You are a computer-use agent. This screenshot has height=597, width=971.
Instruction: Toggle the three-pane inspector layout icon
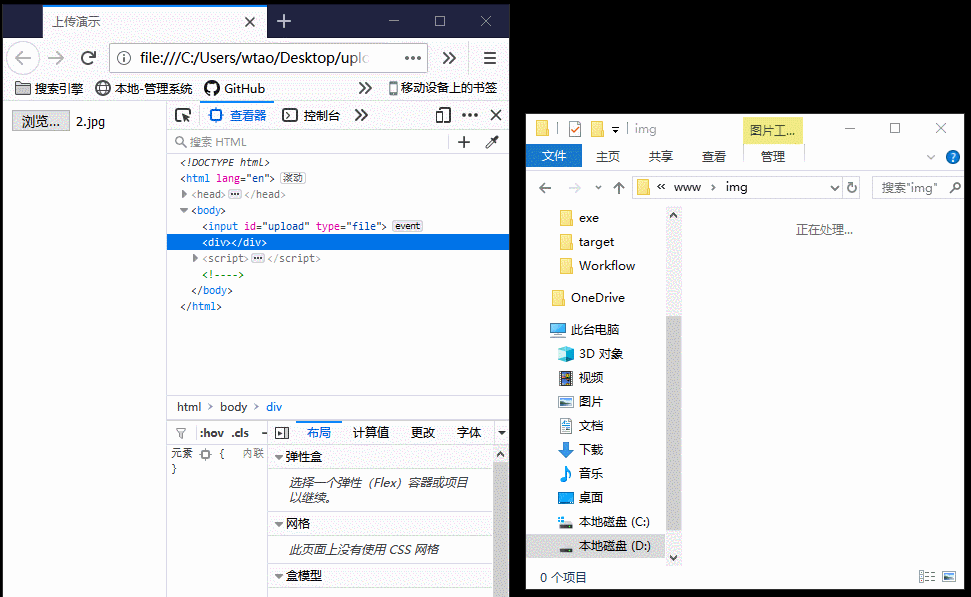(x=282, y=433)
